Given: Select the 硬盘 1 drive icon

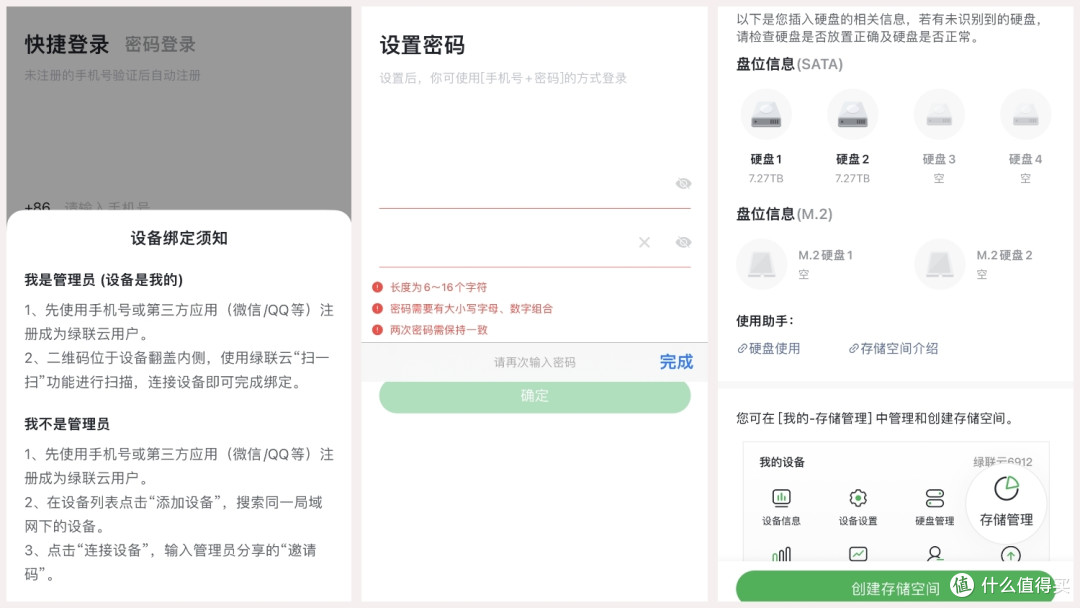Looking at the screenshot, I should 766,115.
